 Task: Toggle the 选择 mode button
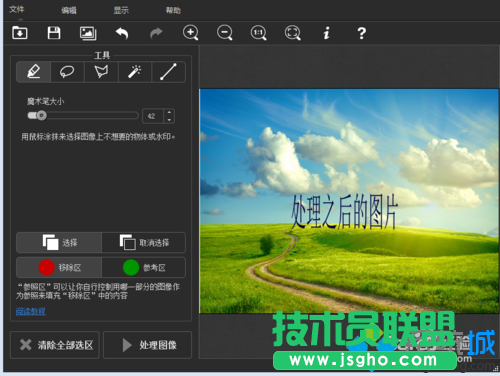tap(59, 242)
